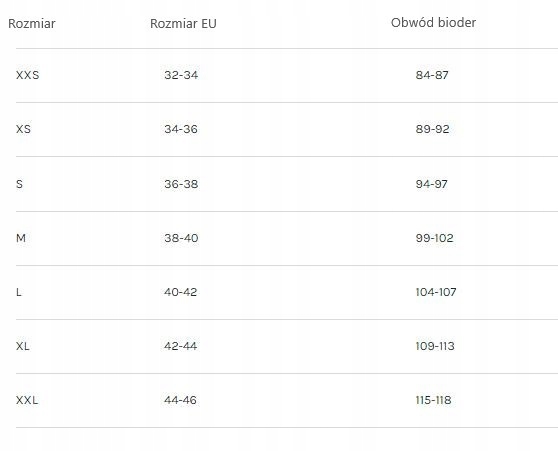This screenshot has width=558, height=451.
Task: Select the XL size row label
Action: (23, 346)
